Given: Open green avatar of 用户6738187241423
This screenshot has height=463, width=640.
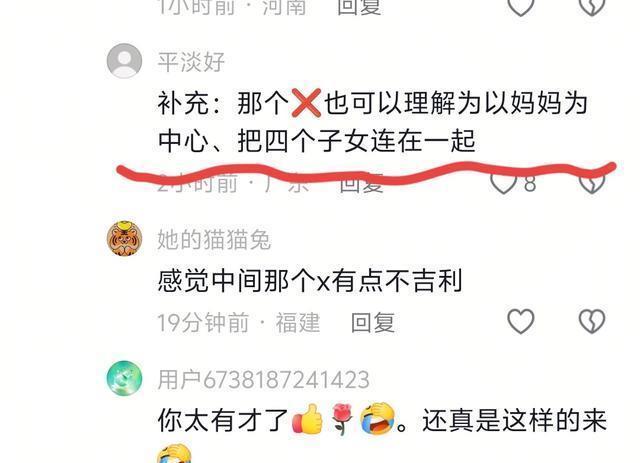Looking at the screenshot, I should (x=124, y=378).
